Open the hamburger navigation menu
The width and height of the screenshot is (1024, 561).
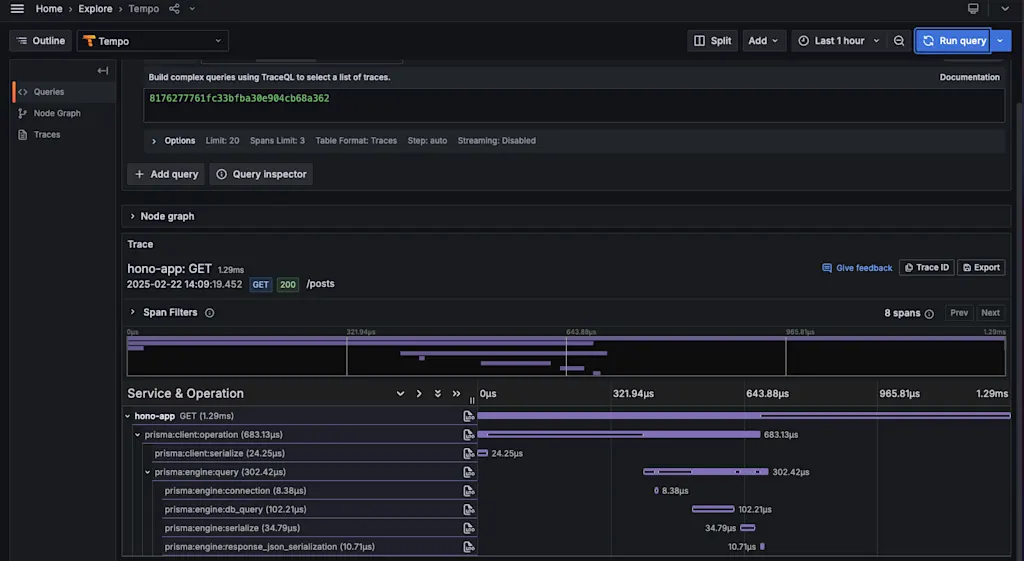(x=17, y=8)
